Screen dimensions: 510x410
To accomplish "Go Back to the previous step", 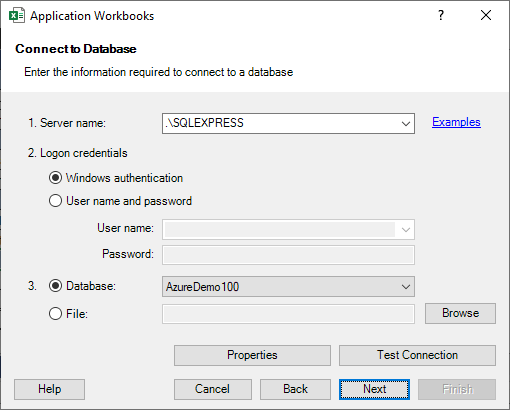I will click(295, 389).
